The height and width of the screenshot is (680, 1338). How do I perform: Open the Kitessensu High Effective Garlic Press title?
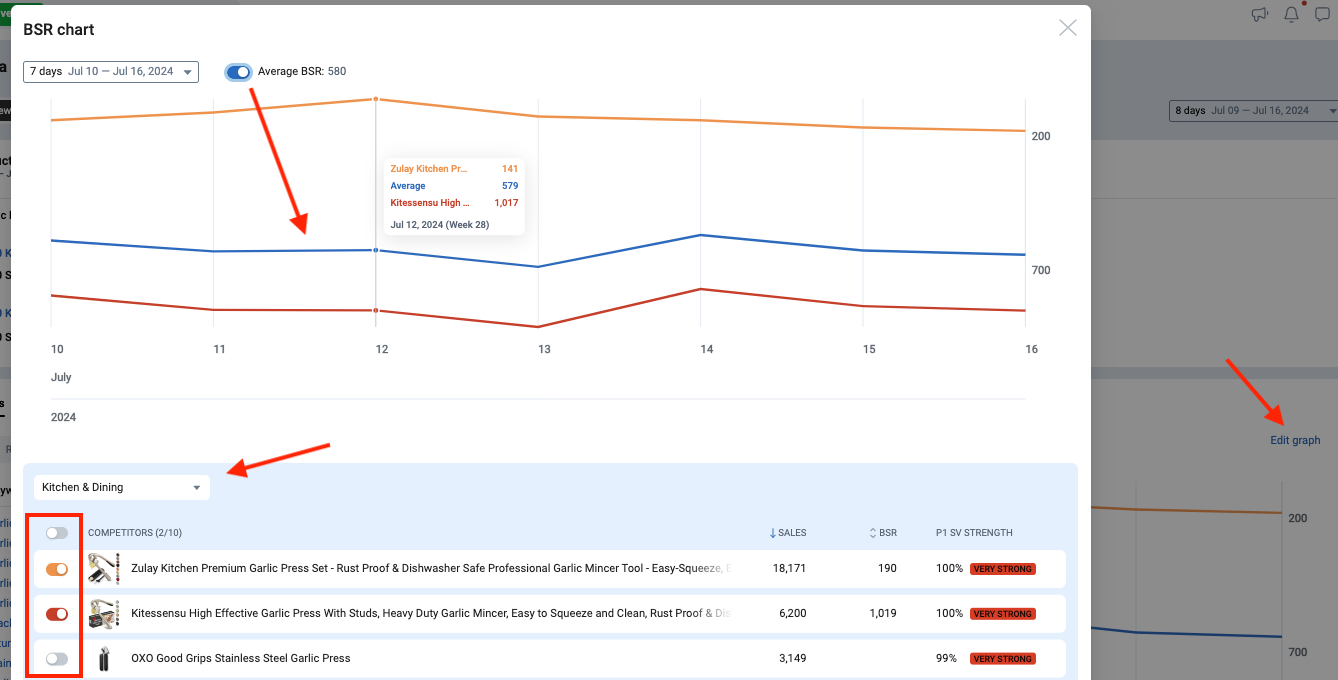pyautogui.click(x=431, y=613)
